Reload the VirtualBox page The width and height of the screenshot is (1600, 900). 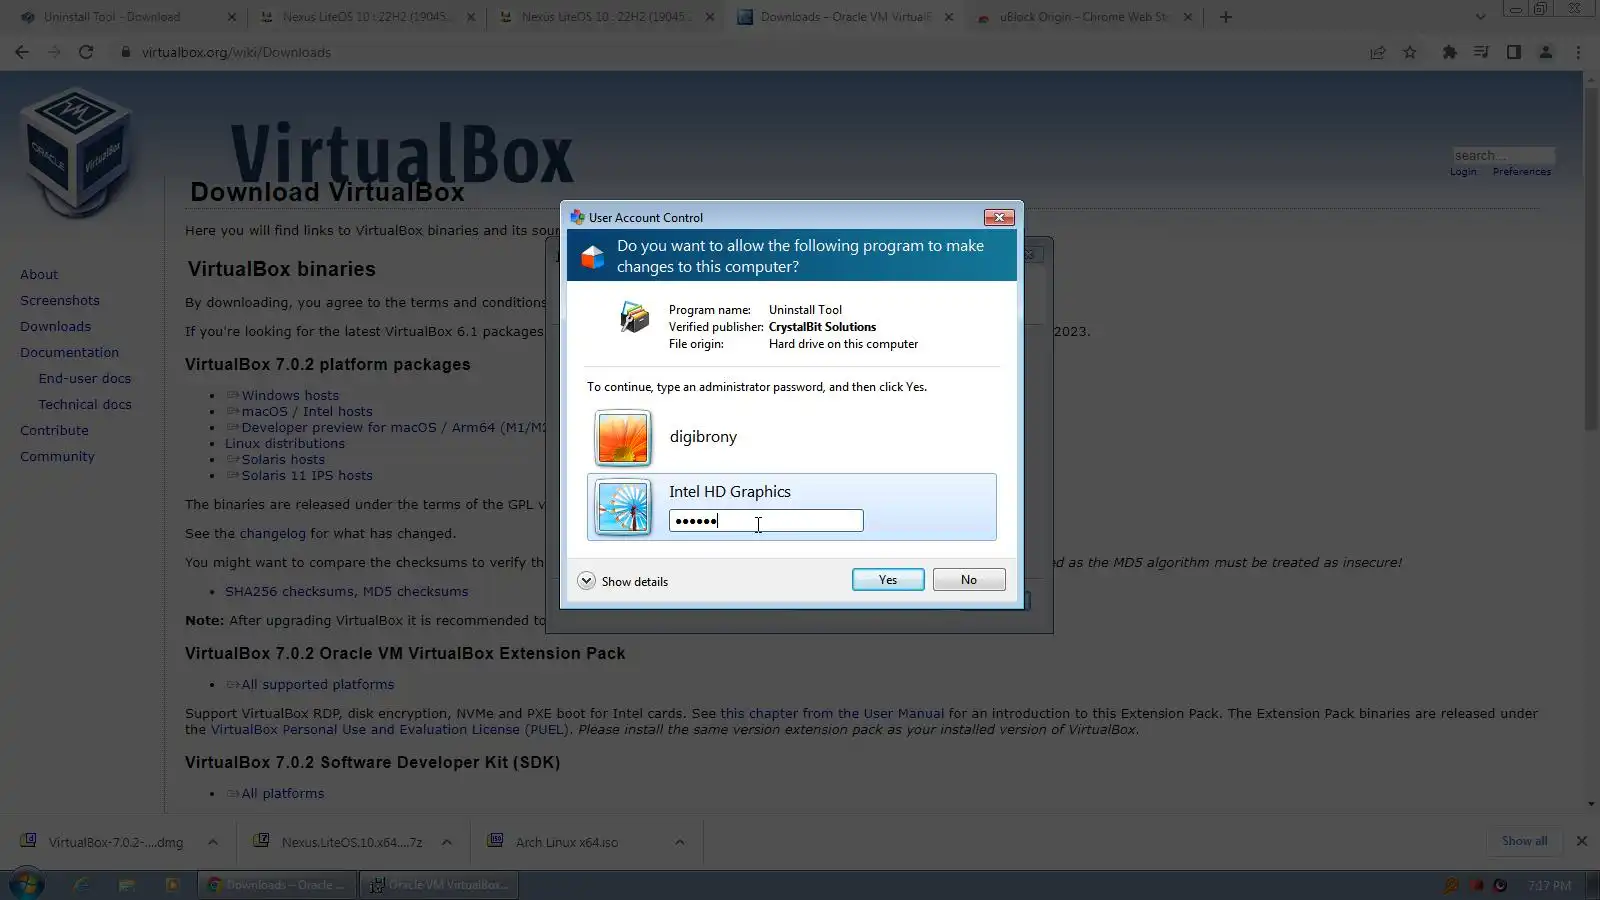86,52
